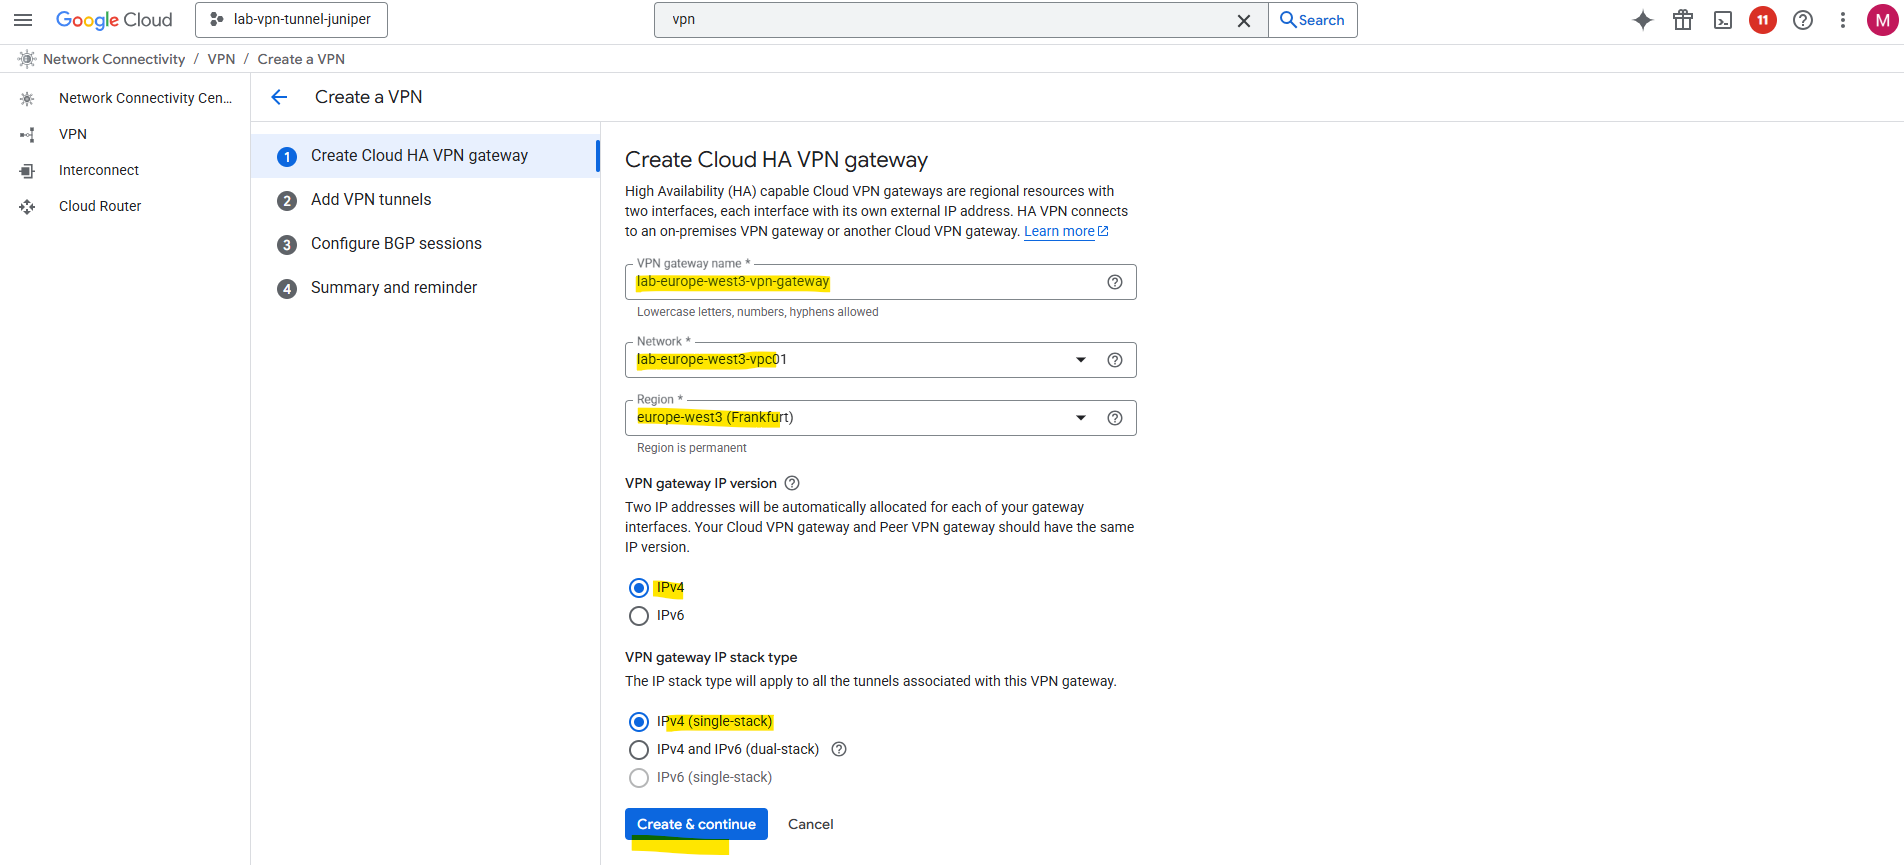This screenshot has height=865, width=1904.
Task: Select IPv4 gateway IP version
Action: 639,588
